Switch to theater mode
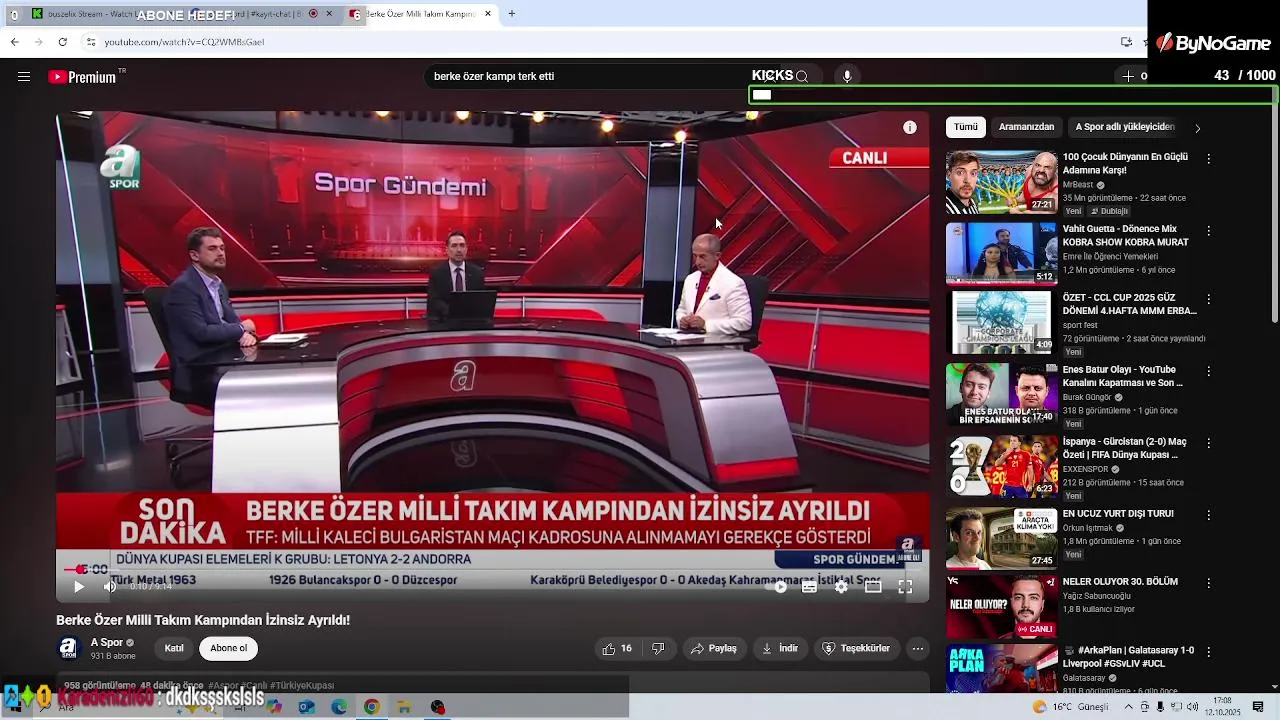This screenshot has height=720, width=1280. [873, 587]
